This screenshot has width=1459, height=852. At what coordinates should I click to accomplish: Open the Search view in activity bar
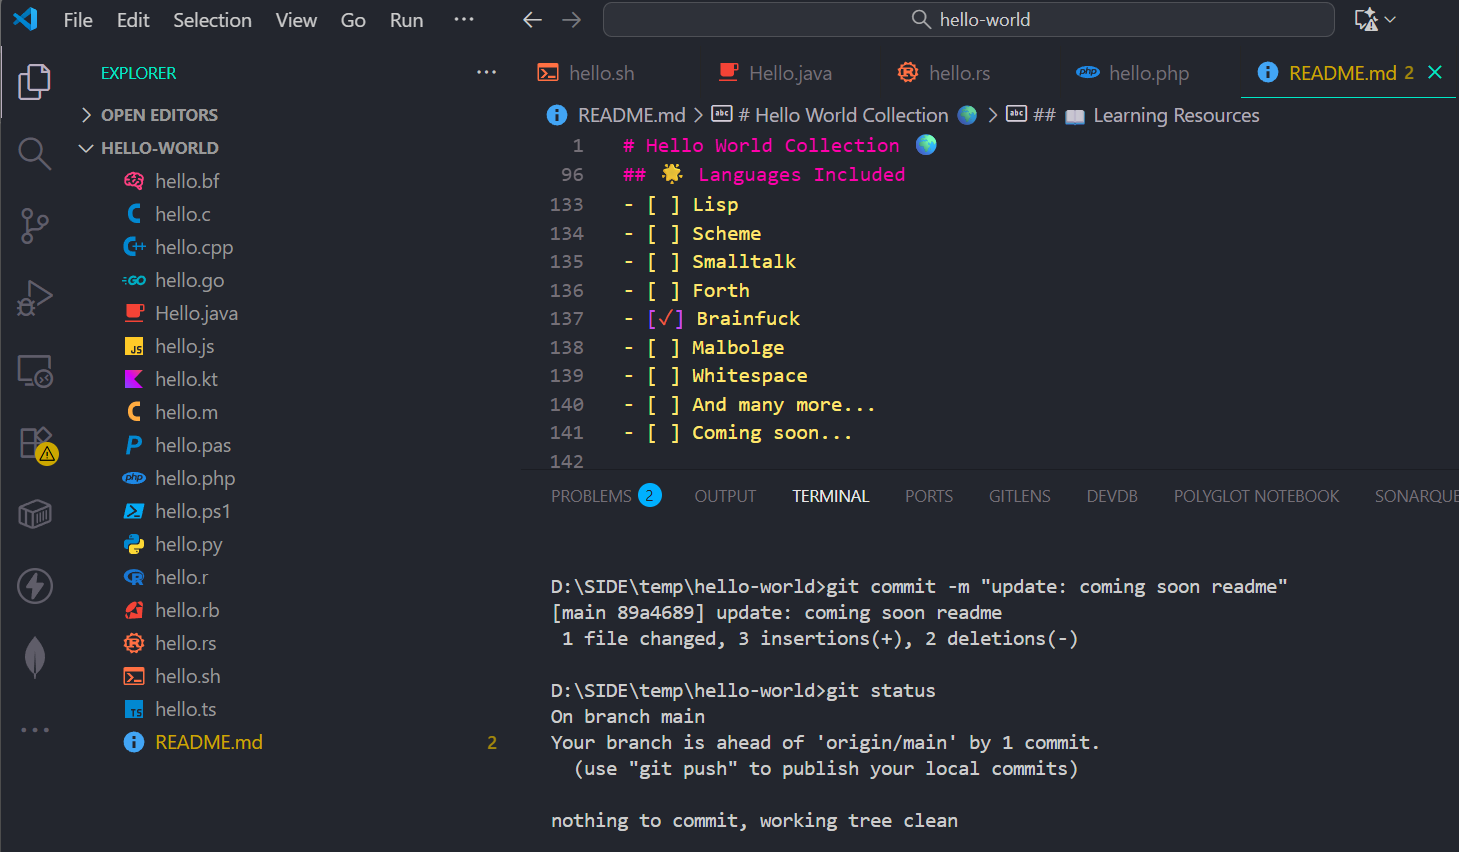tap(34, 154)
